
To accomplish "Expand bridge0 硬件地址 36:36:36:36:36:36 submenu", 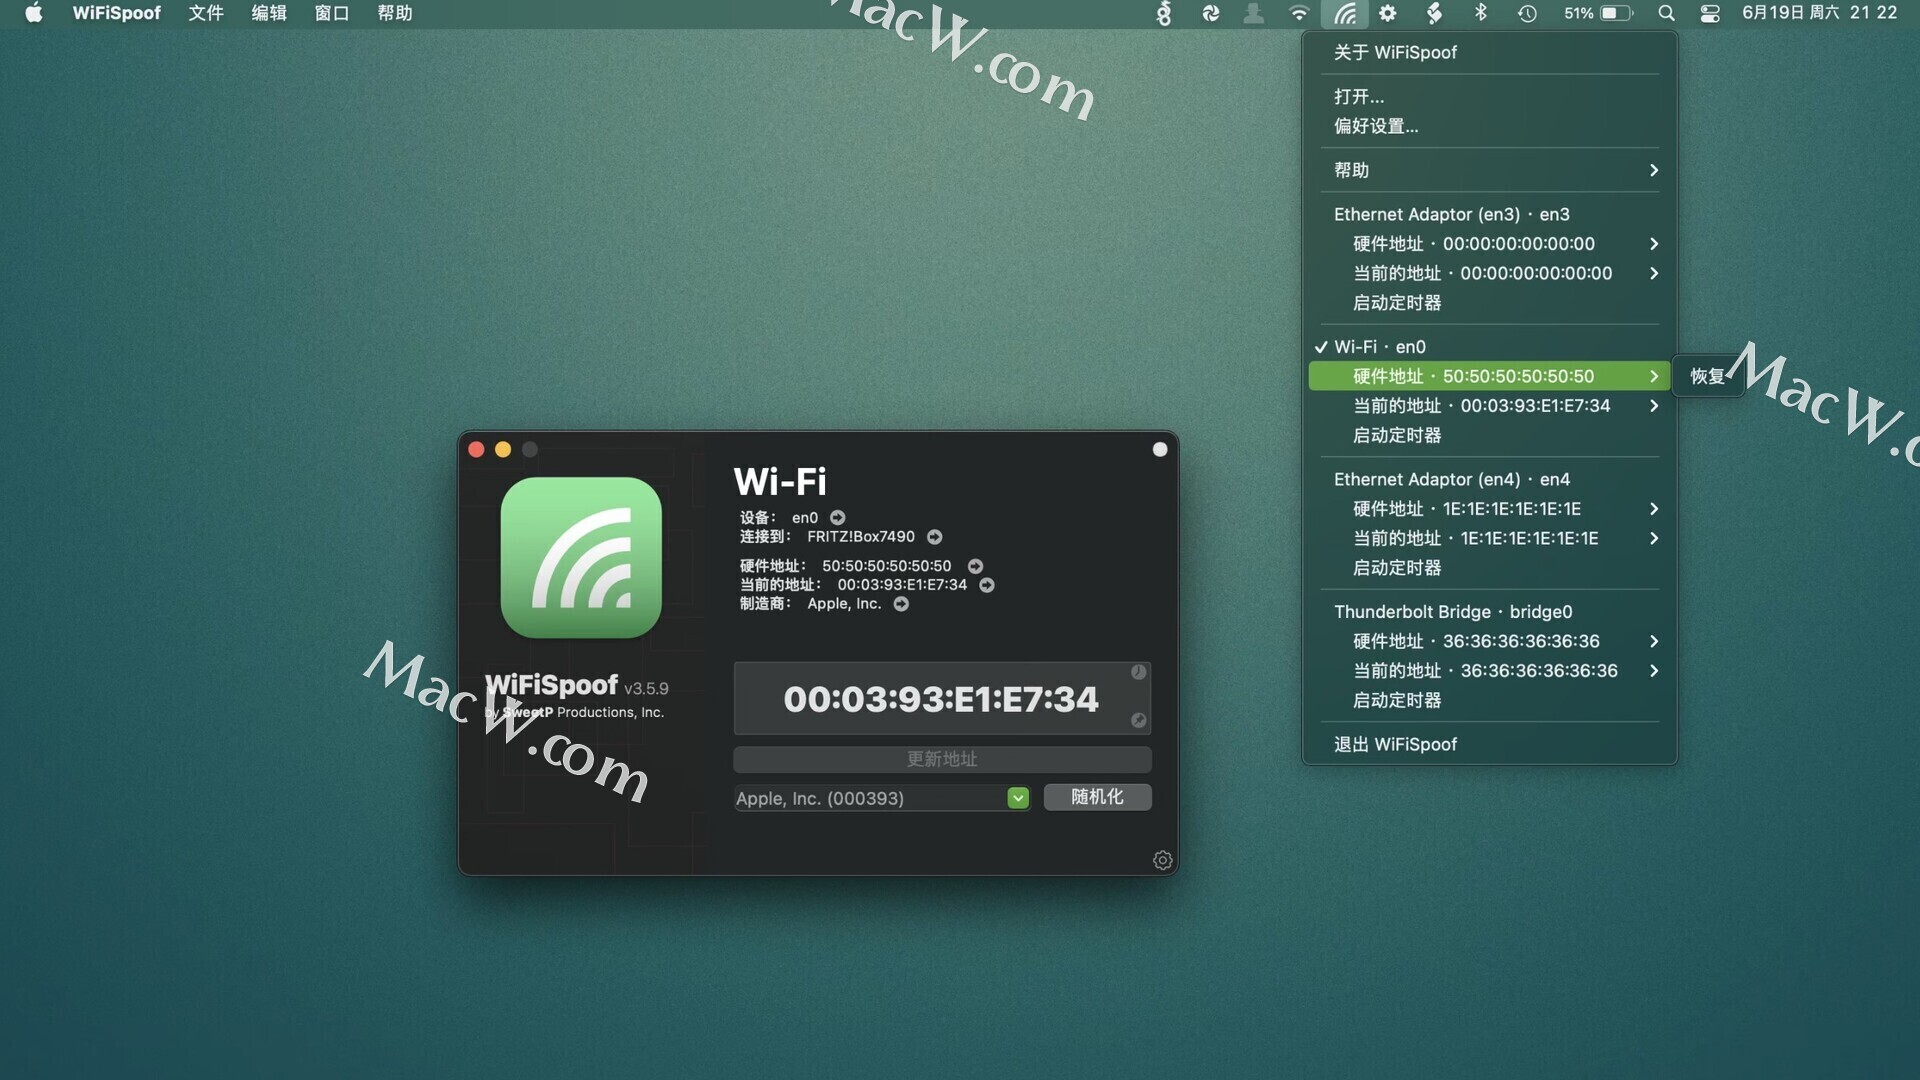I will [x=1489, y=641].
